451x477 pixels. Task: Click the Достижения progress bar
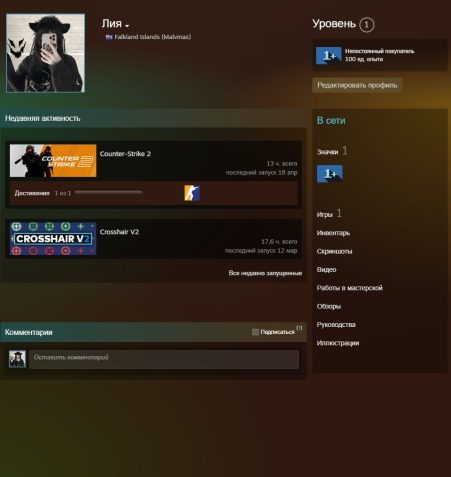coord(108,192)
